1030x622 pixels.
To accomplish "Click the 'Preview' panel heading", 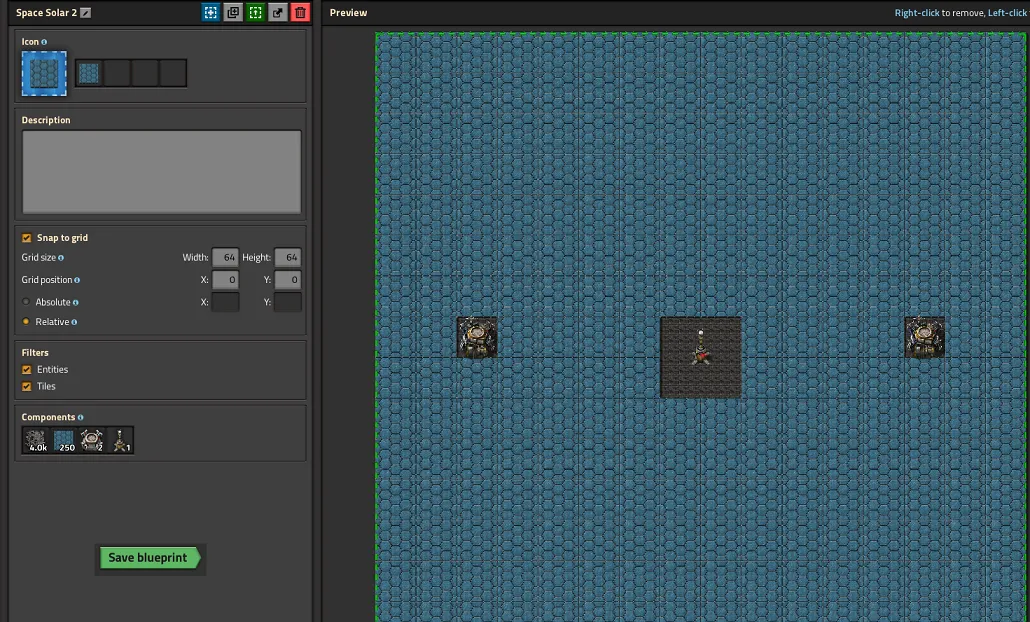I will click(348, 12).
